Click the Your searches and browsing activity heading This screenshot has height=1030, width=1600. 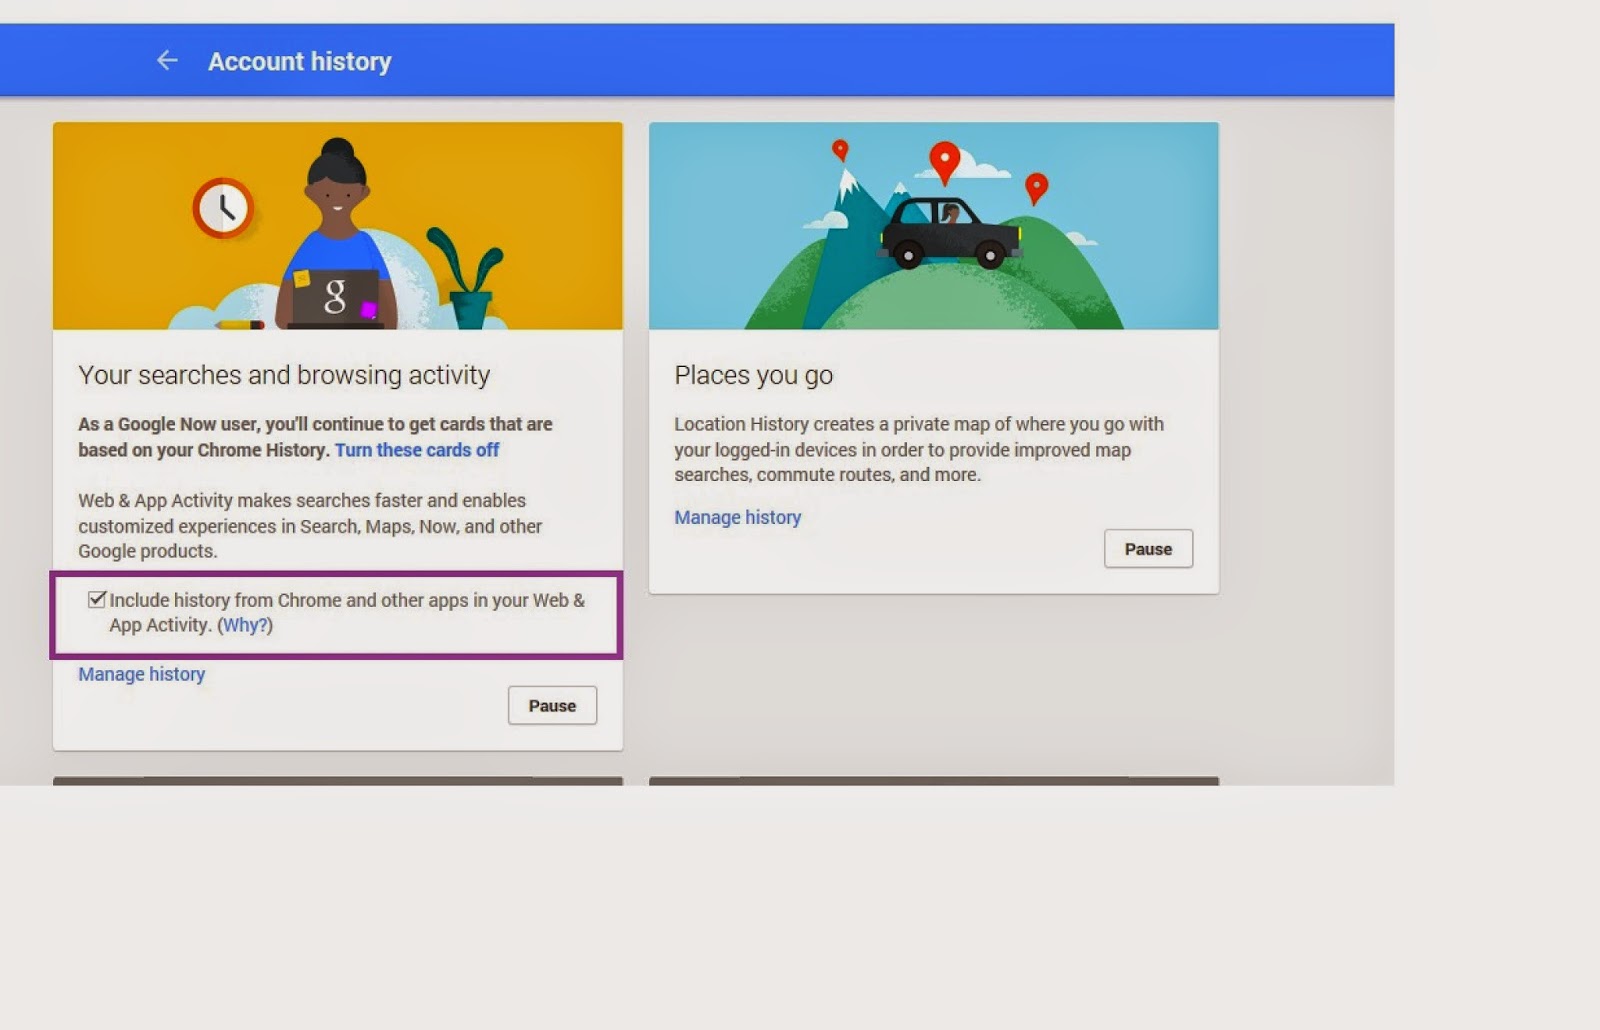pos(284,375)
